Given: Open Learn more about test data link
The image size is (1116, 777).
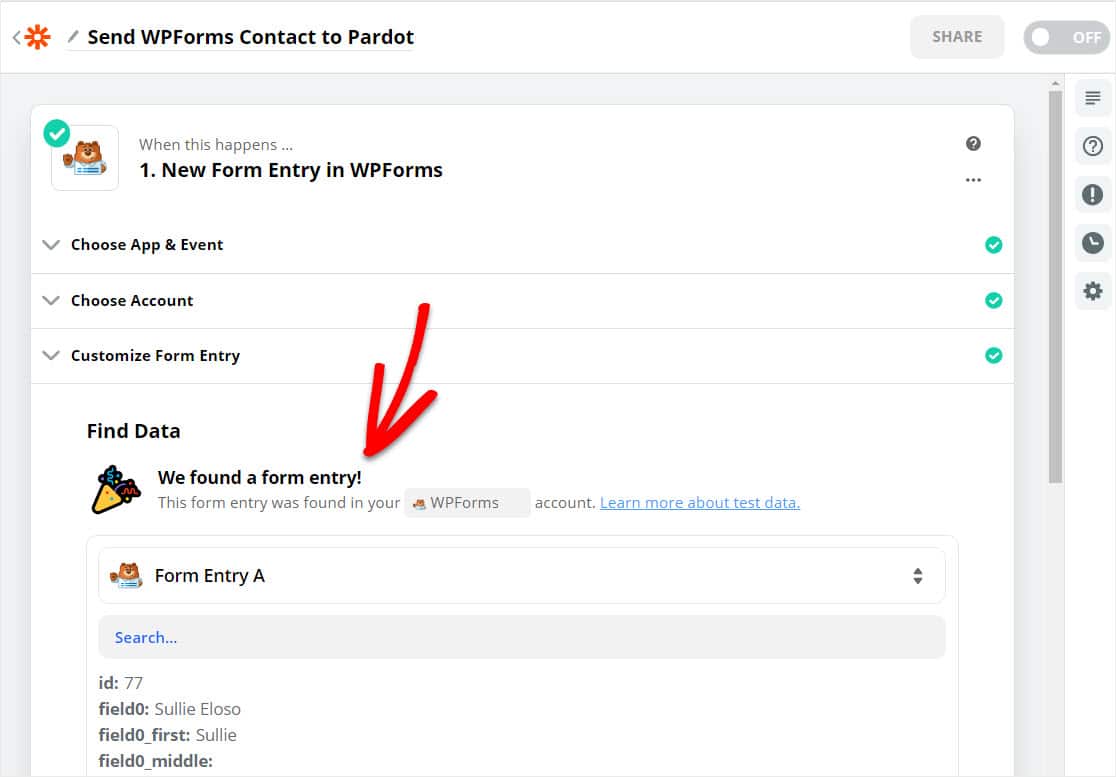Looking at the screenshot, I should coord(699,503).
